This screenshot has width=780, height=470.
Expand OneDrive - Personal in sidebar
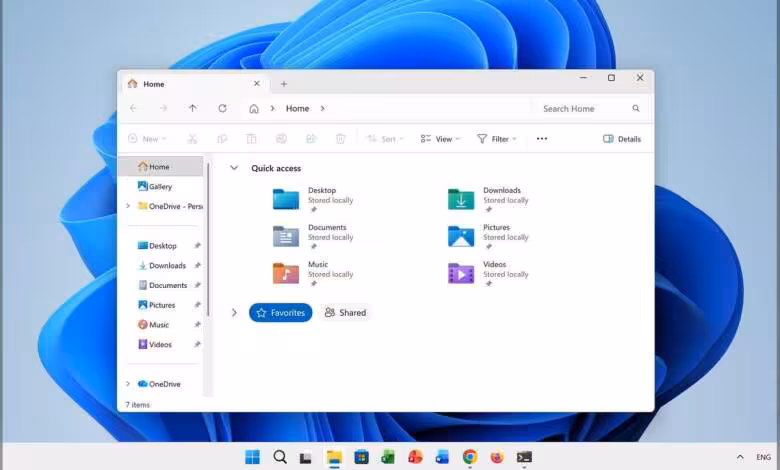(128, 206)
